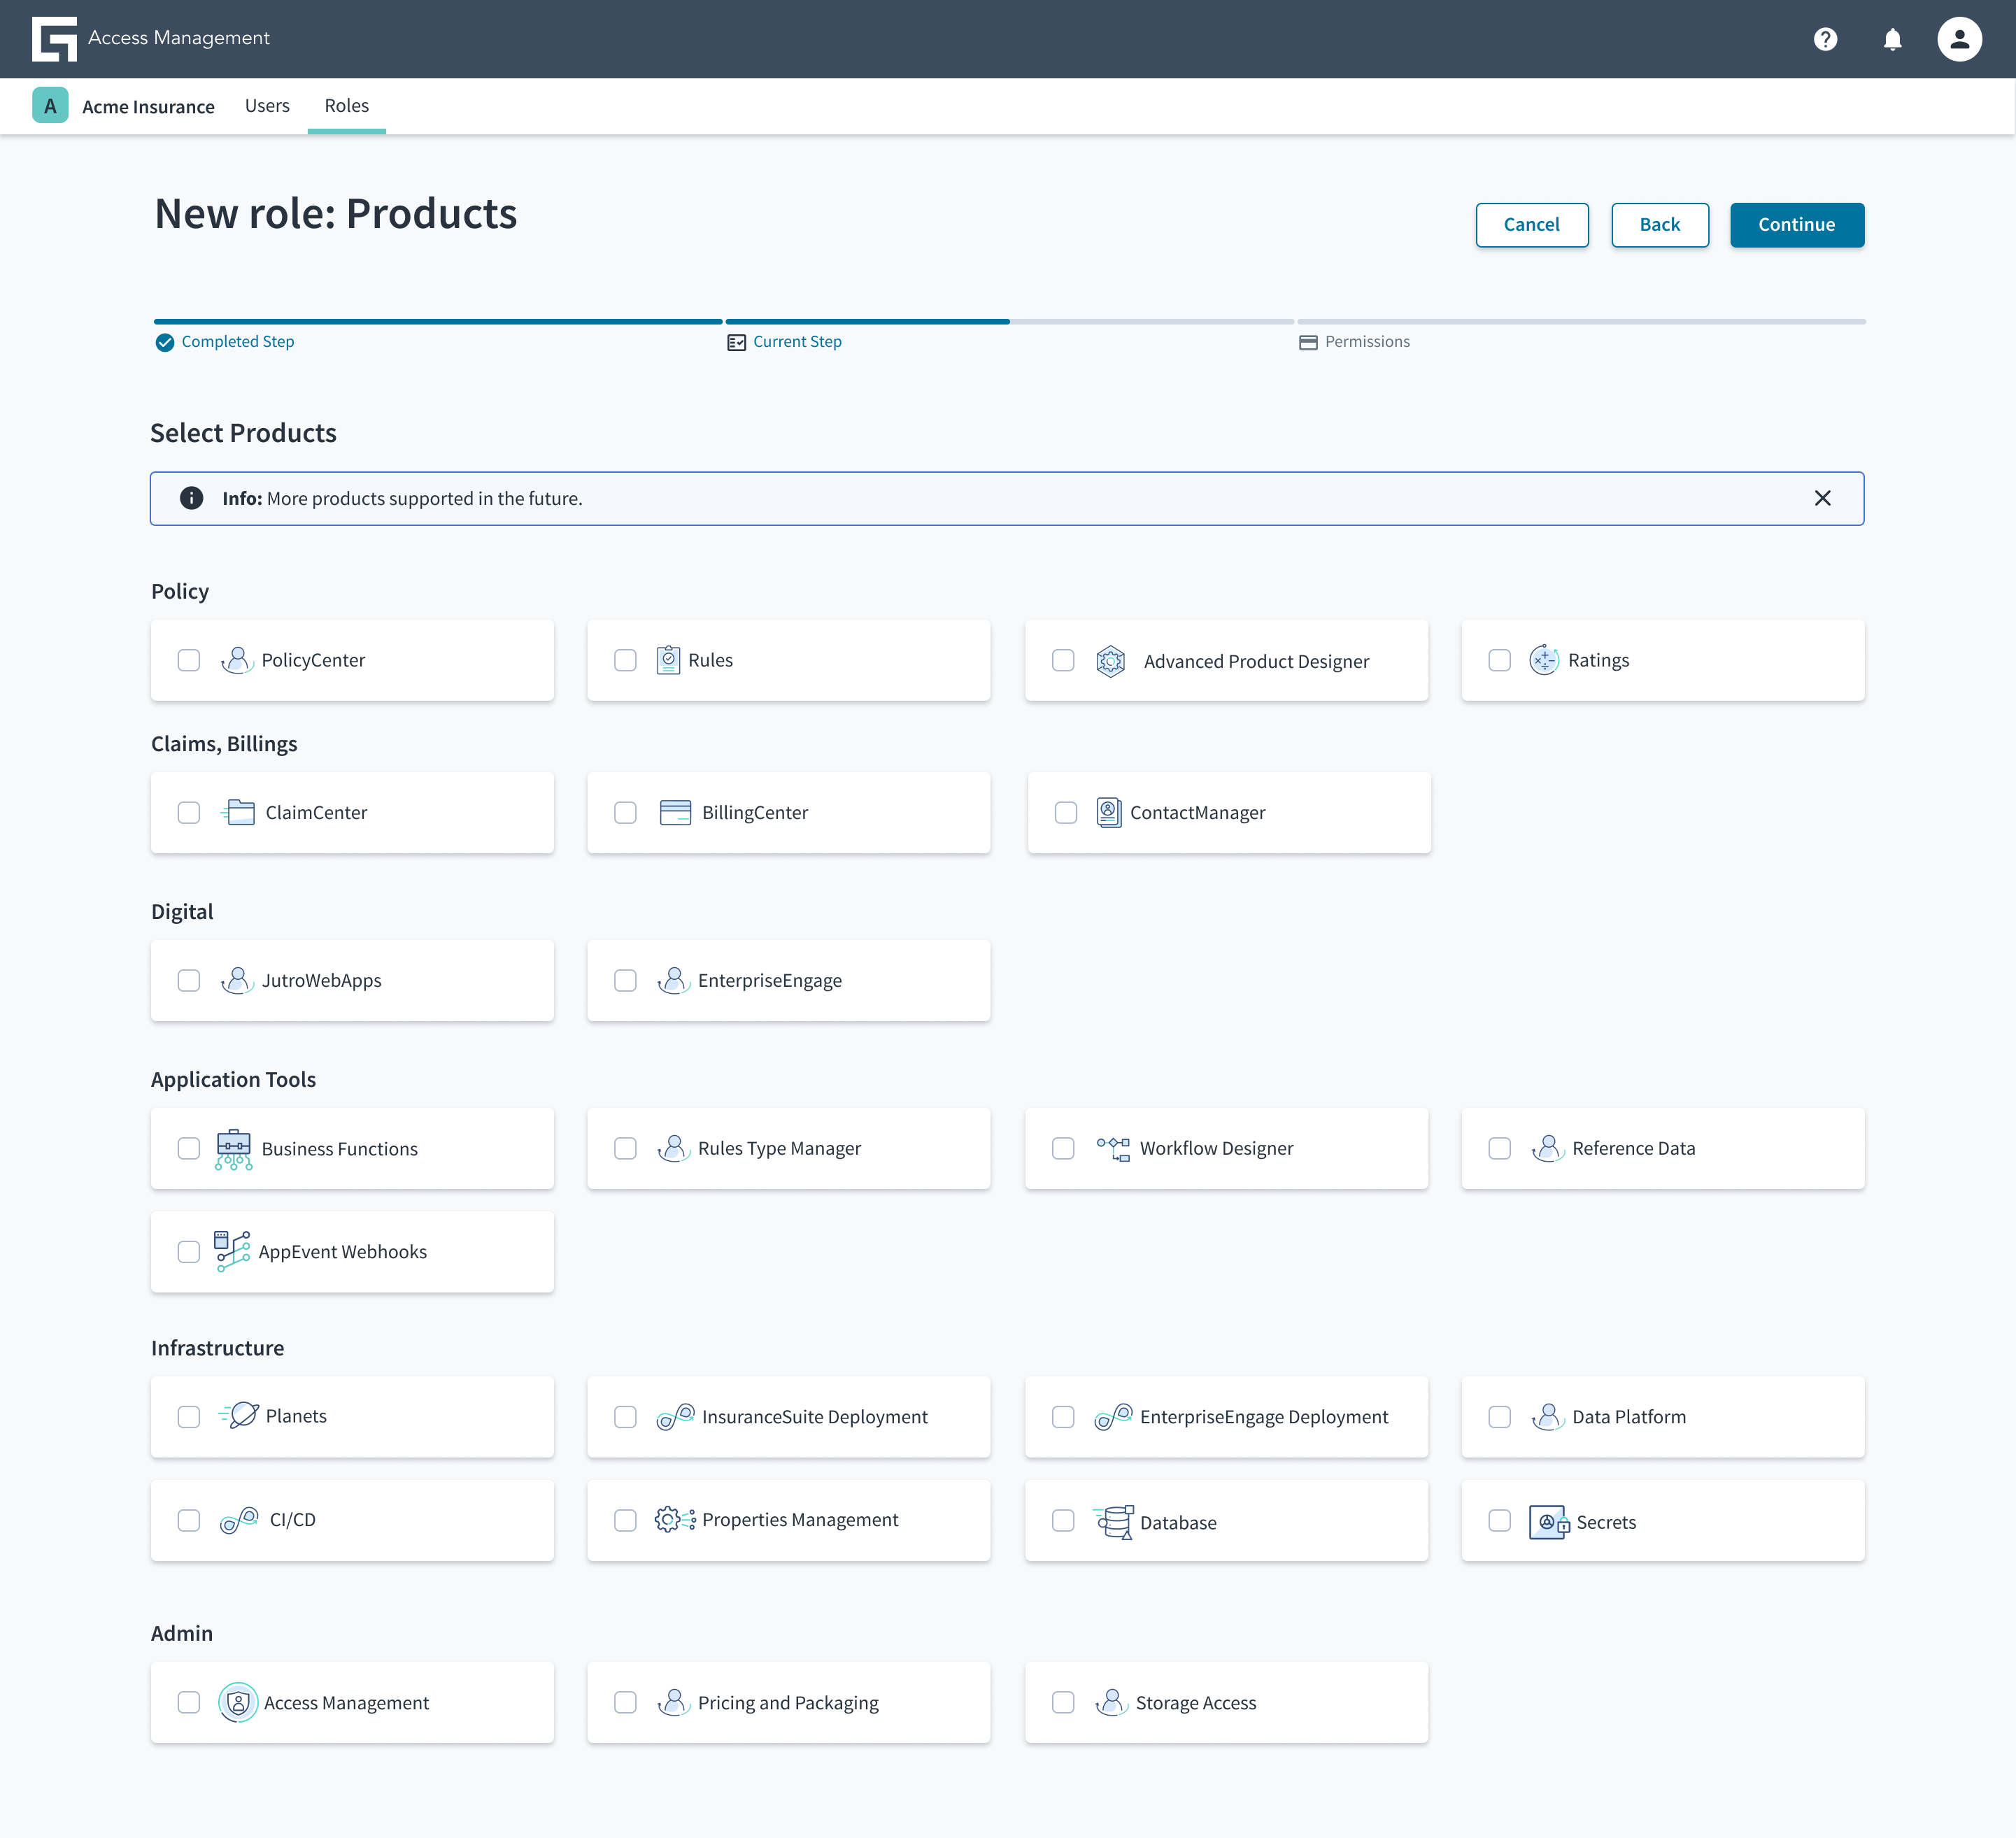The height and width of the screenshot is (1838, 2016).
Task: Click the AppEvent Webhooks icon
Action: (232, 1251)
